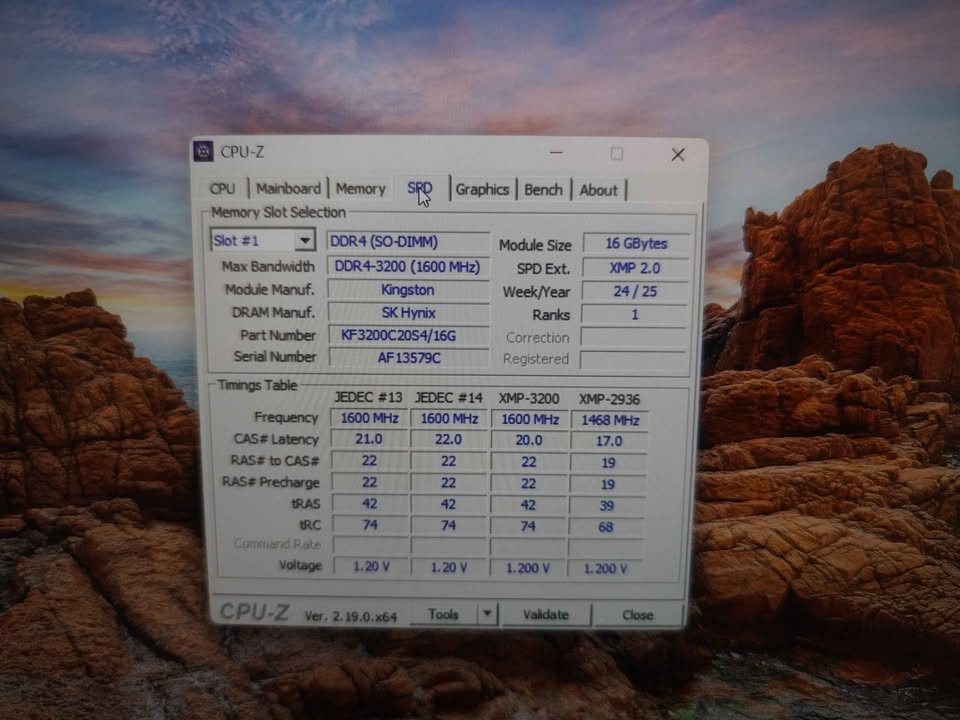Click the Max Bandwidth label
The width and height of the screenshot is (960, 720).
[x=268, y=266]
